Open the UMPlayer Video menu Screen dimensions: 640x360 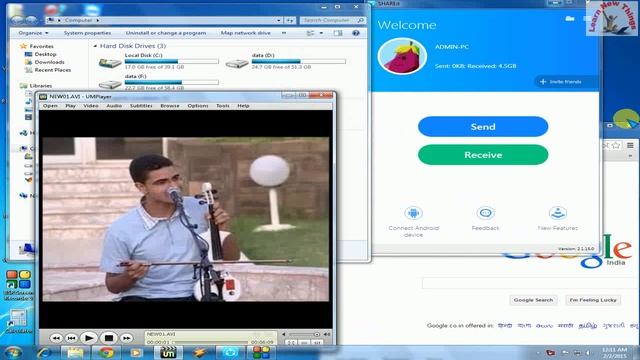tap(91, 106)
